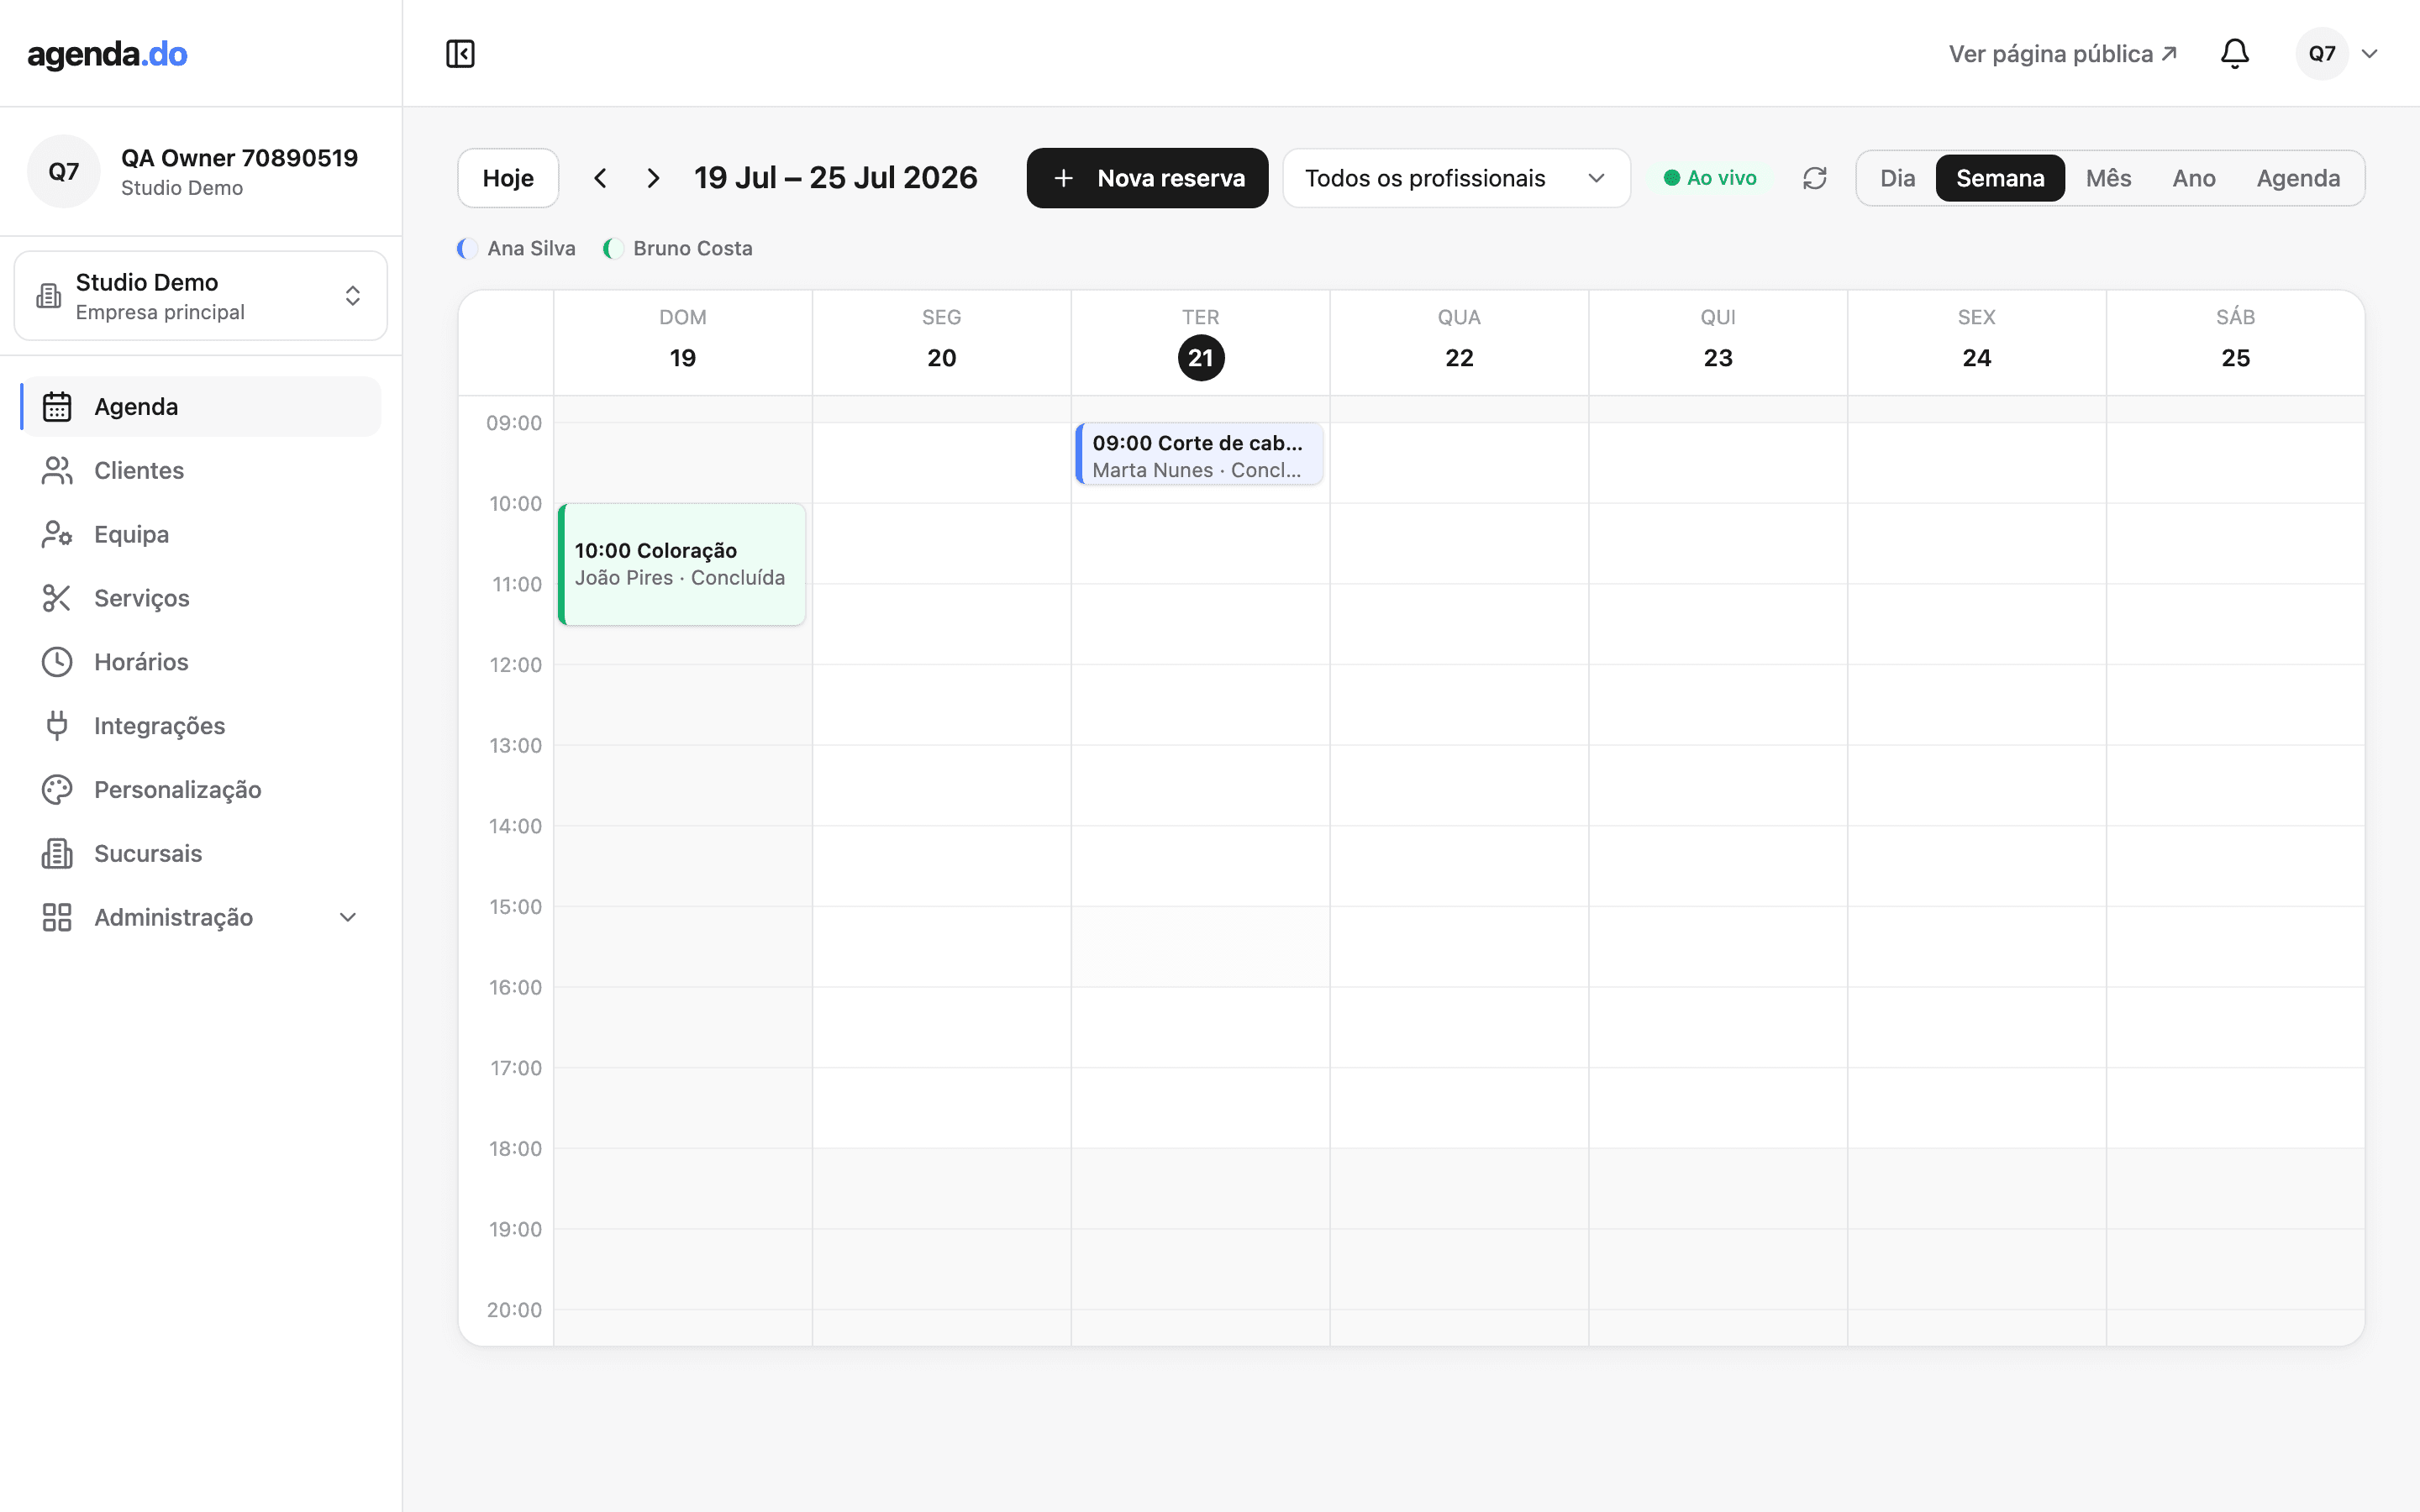Toggle the Ao vivo live indicator
This screenshot has height=1512, width=2420.
[x=1710, y=178]
